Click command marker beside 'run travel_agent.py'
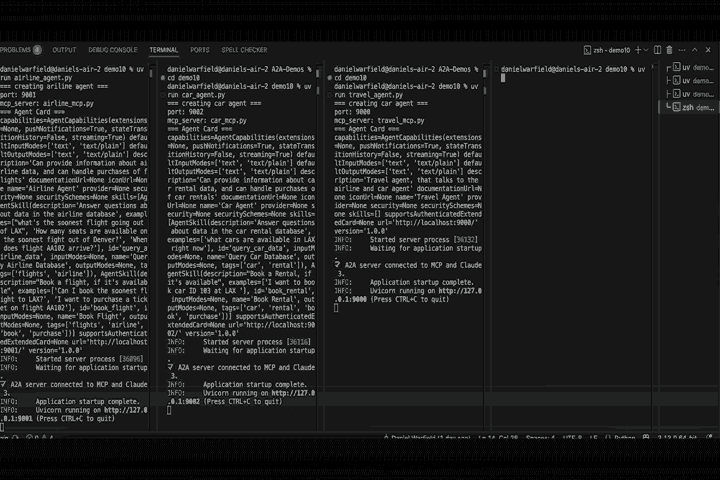Image resolution: width=720 pixels, height=480 pixels. (x=330, y=95)
